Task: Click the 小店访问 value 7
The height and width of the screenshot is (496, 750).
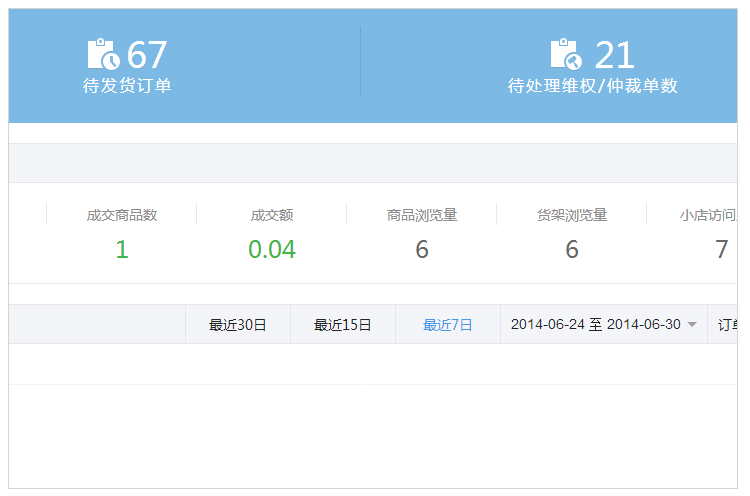Action: (722, 249)
